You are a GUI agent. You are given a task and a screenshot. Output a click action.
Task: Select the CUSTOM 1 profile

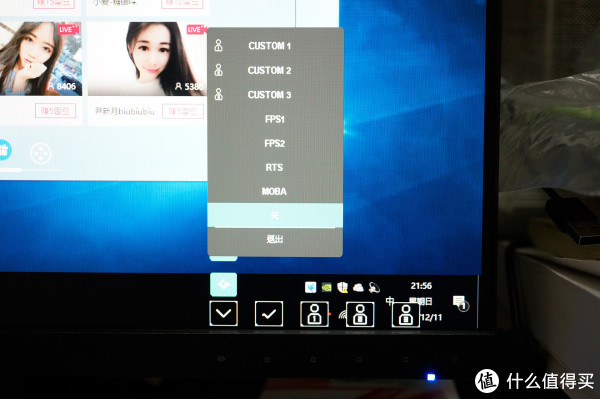click(x=275, y=46)
